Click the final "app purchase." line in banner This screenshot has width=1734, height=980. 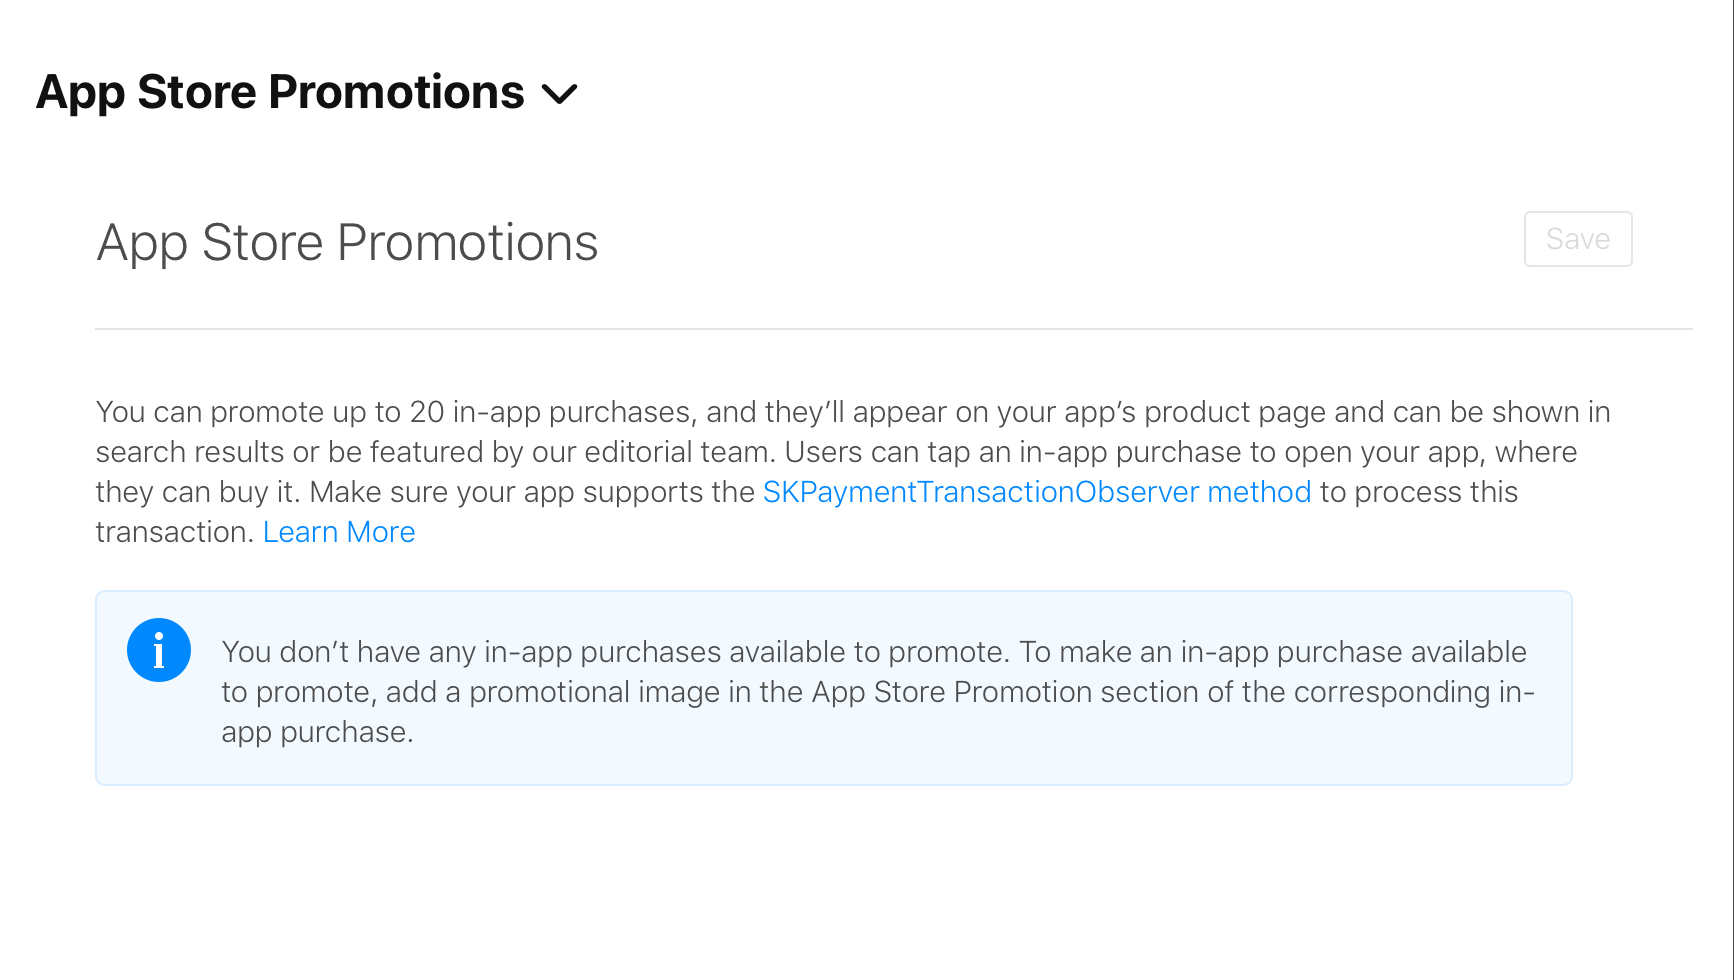[x=317, y=732]
